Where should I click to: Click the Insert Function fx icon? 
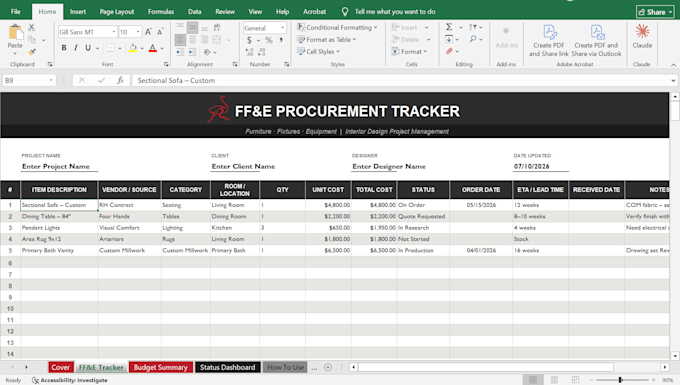[x=120, y=80]
